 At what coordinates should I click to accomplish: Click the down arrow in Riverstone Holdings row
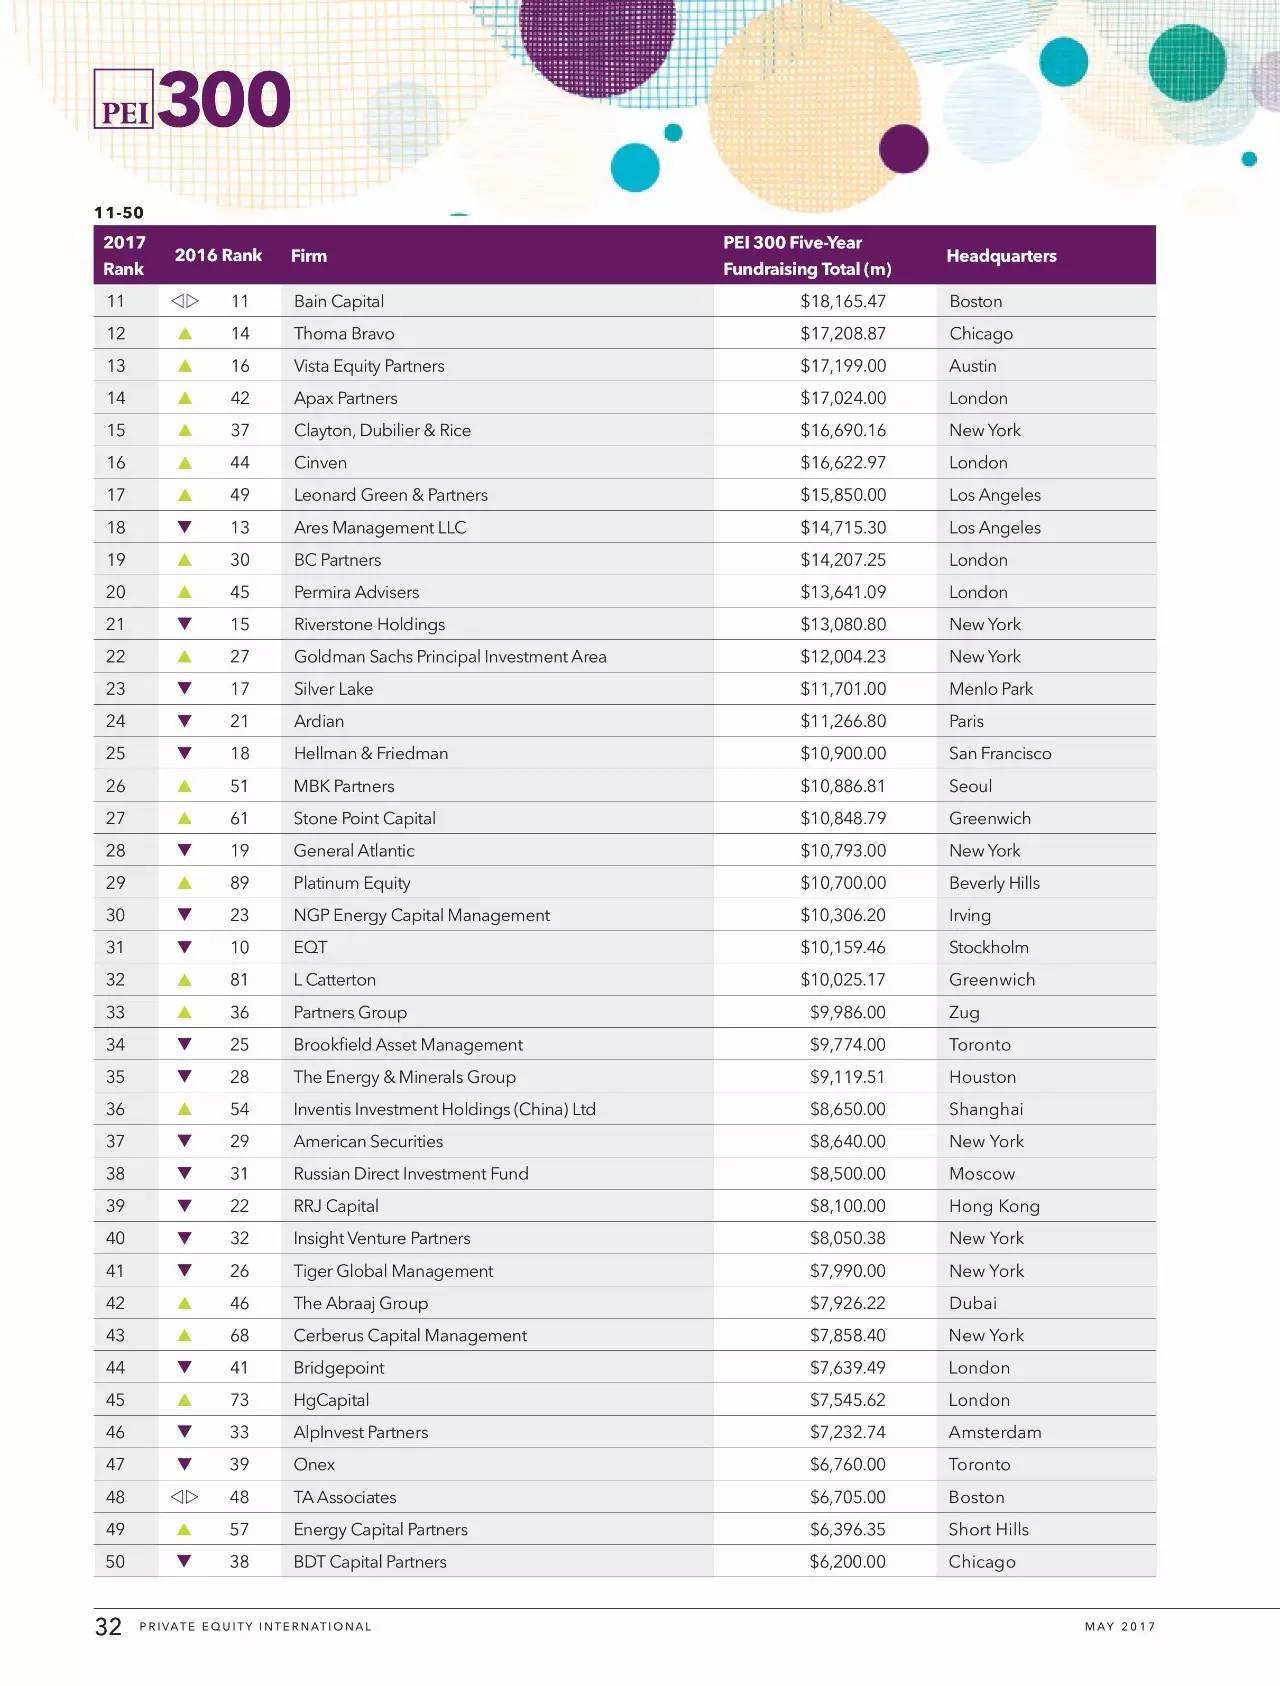(x=184, y=624)
